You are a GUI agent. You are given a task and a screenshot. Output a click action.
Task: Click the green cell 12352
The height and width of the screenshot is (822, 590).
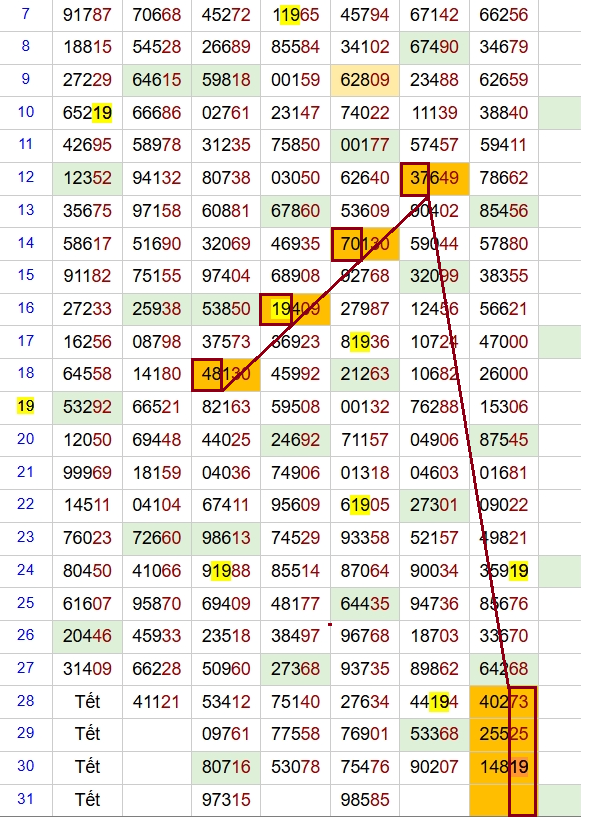pos(87,179)
